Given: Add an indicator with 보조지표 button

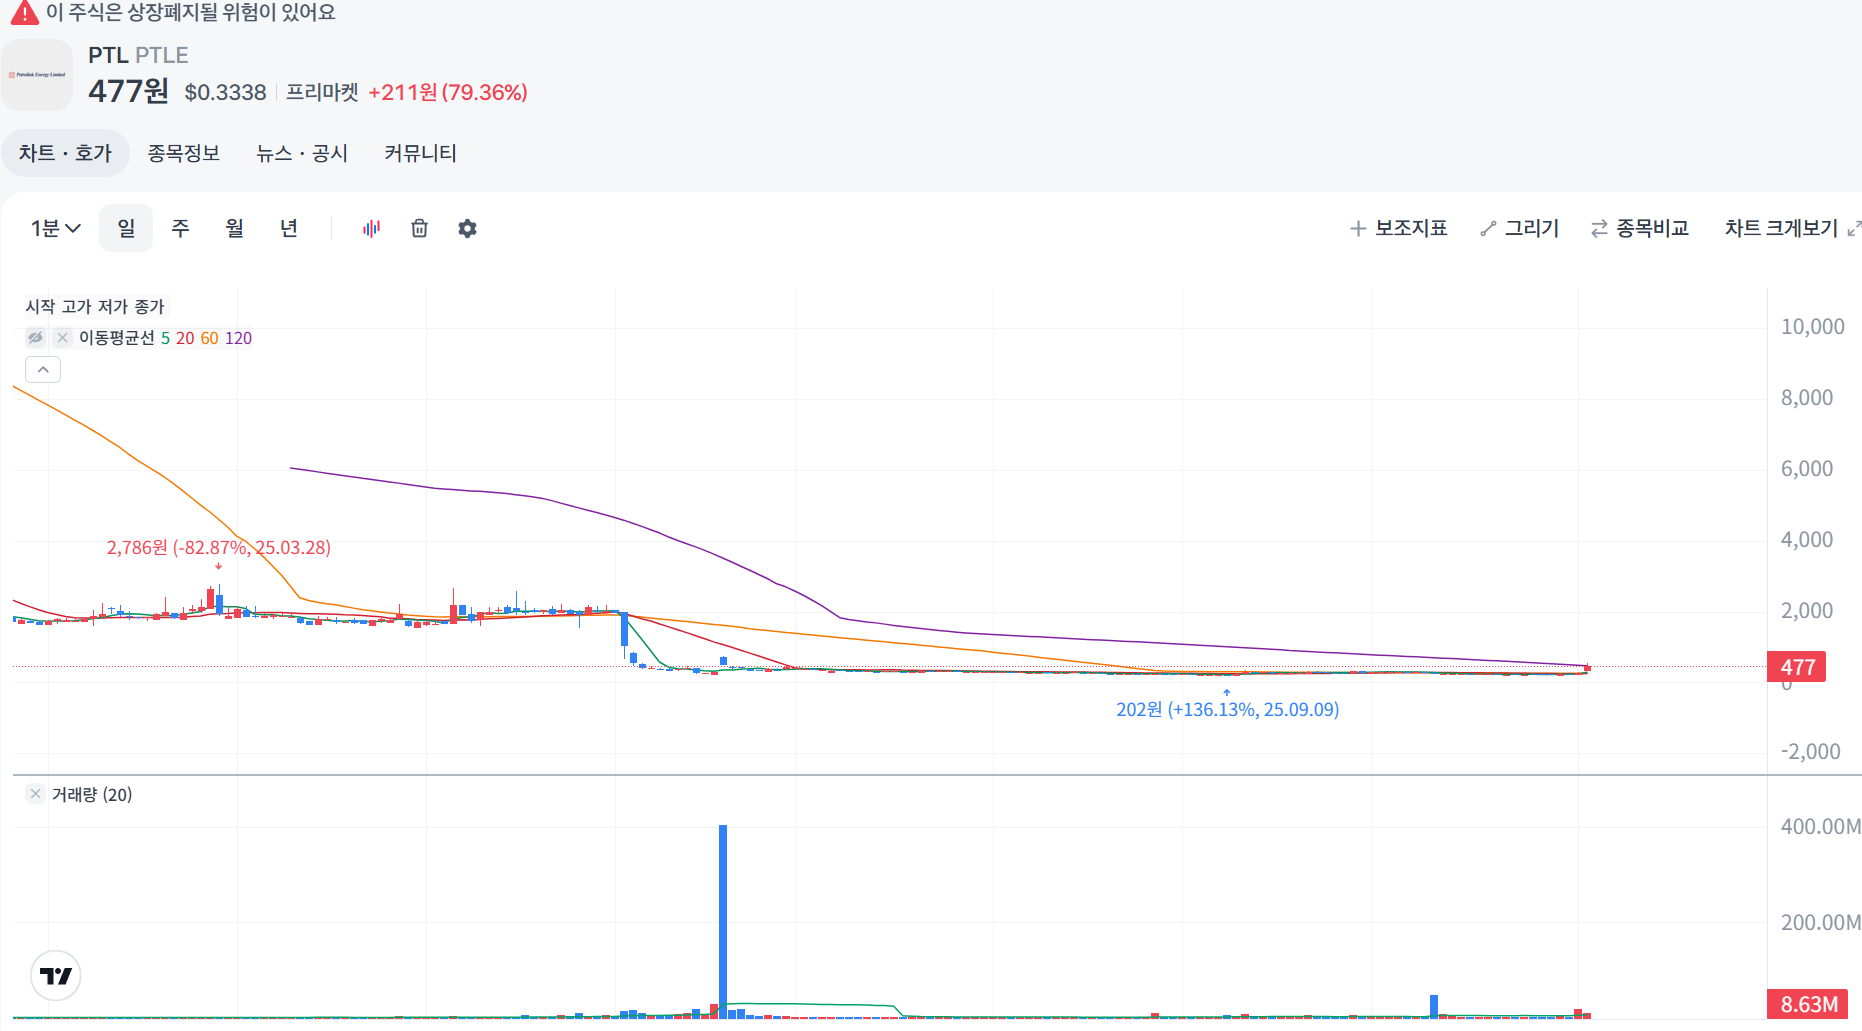Looking at the screenshot, I should [1398, 229].
